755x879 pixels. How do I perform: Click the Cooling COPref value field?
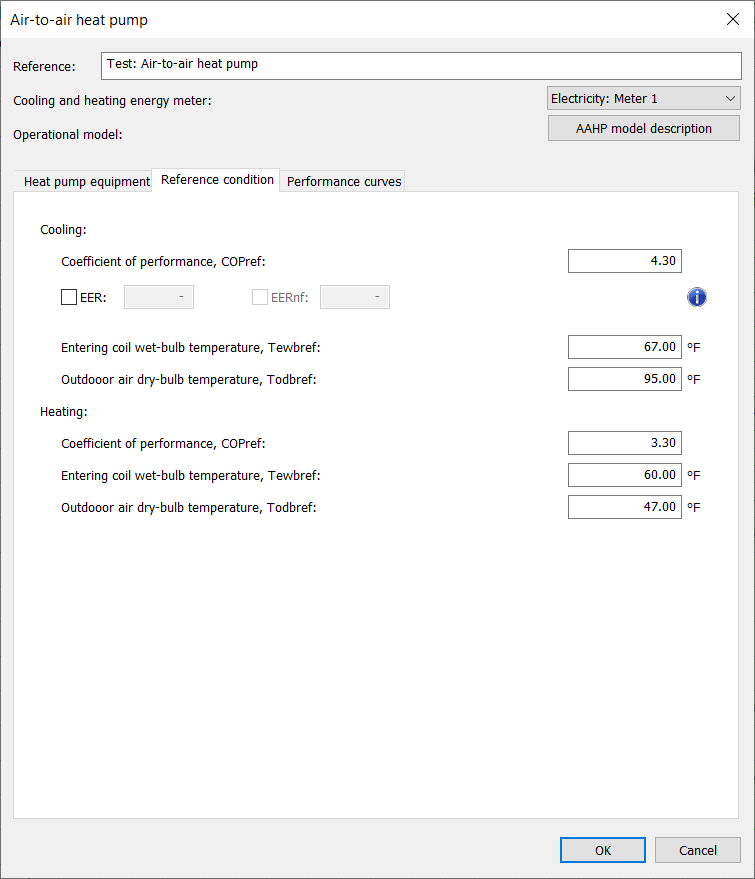pyautogui.click(x=624, y=261)
